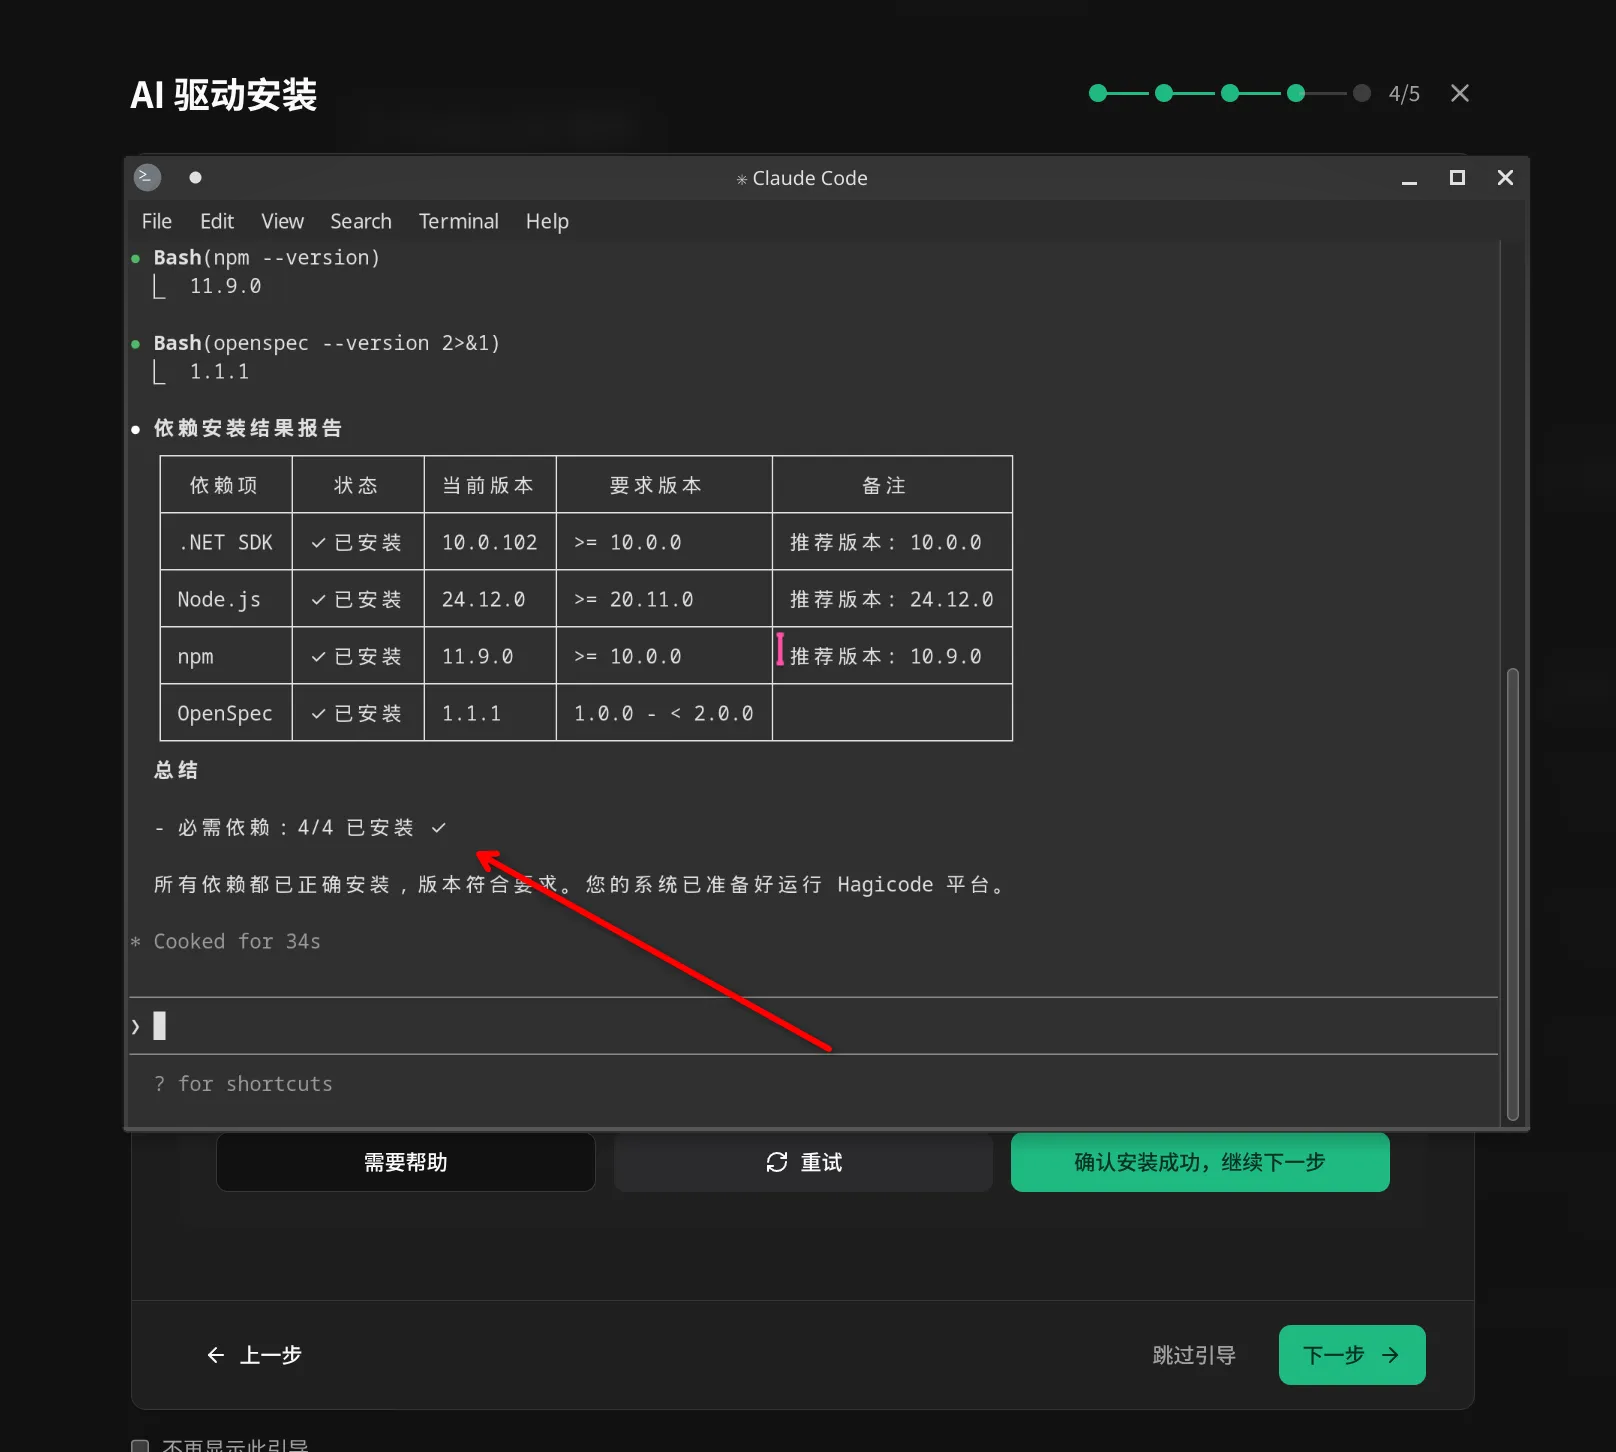Close the Claude Code terminal window
The image size is (1616, 1452).
[1505, 177]
